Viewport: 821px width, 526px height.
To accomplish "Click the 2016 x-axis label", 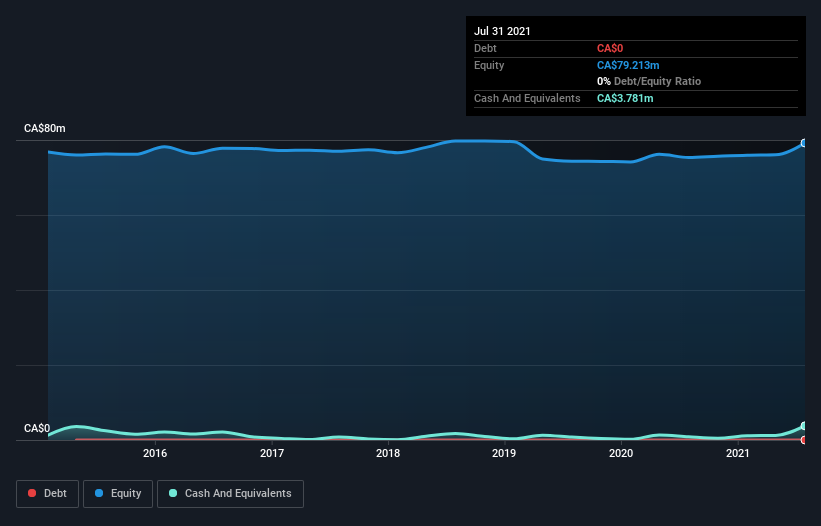I will pos(155,453).
